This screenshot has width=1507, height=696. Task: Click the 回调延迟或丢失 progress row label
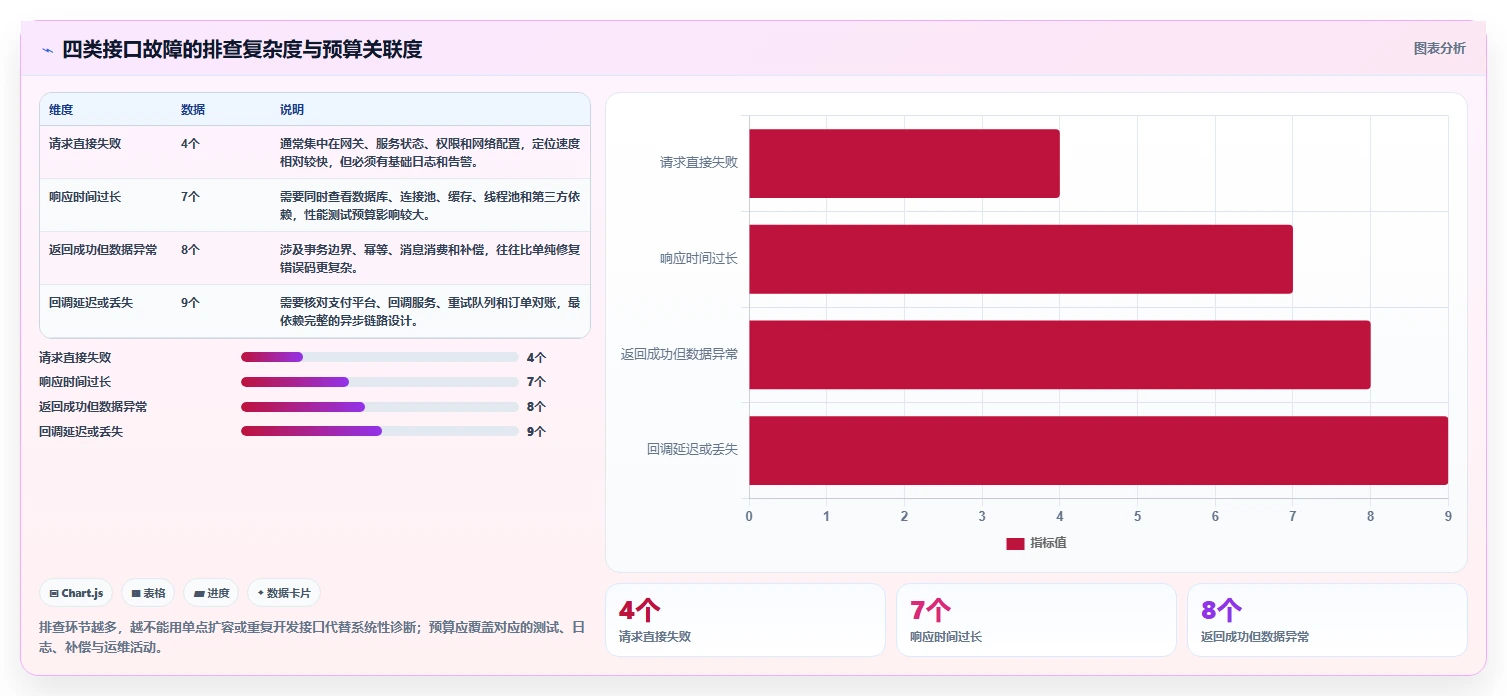(x=81, y=432)
